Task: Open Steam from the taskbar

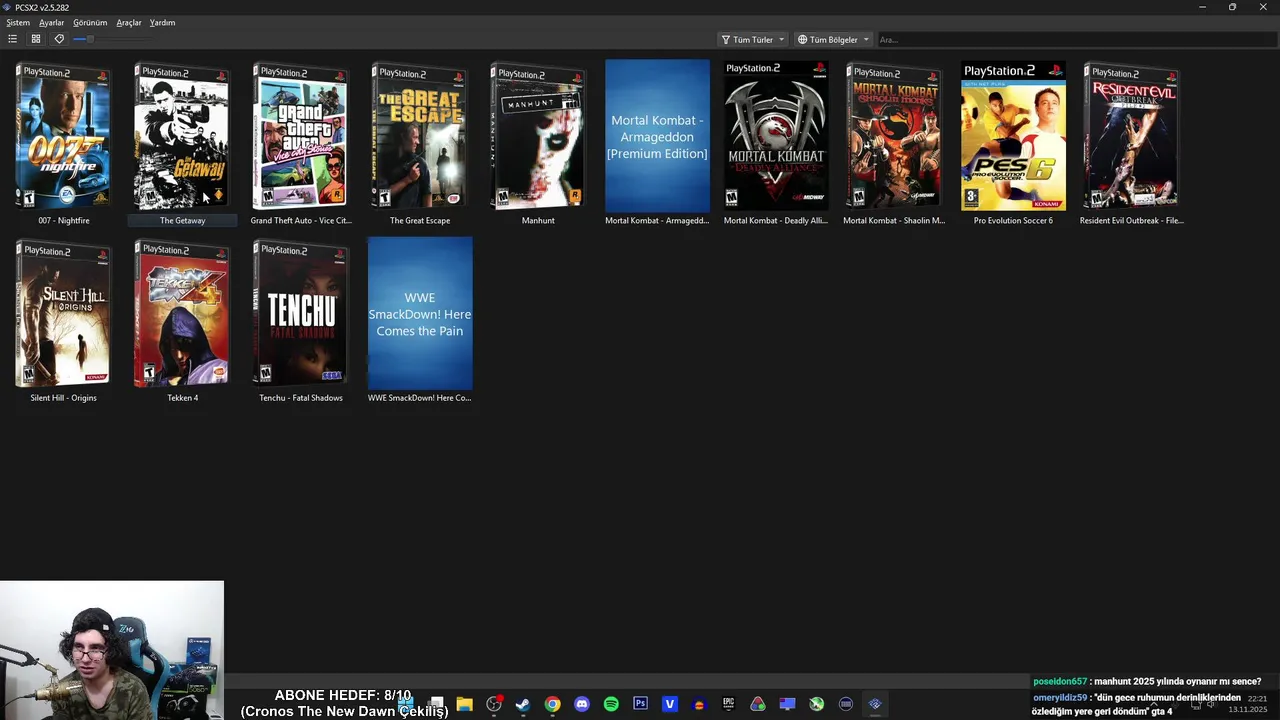Action: pos(523,704)
